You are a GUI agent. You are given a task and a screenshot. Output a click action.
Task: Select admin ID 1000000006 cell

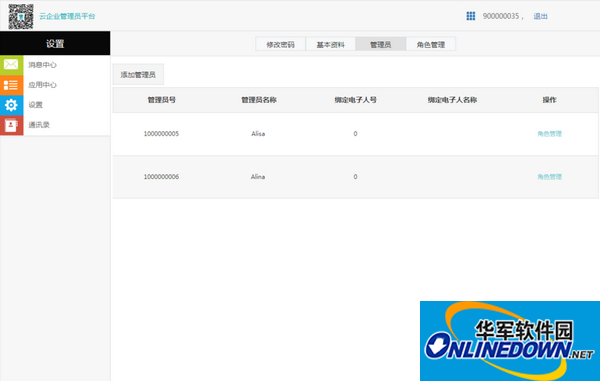coord(161,177)
